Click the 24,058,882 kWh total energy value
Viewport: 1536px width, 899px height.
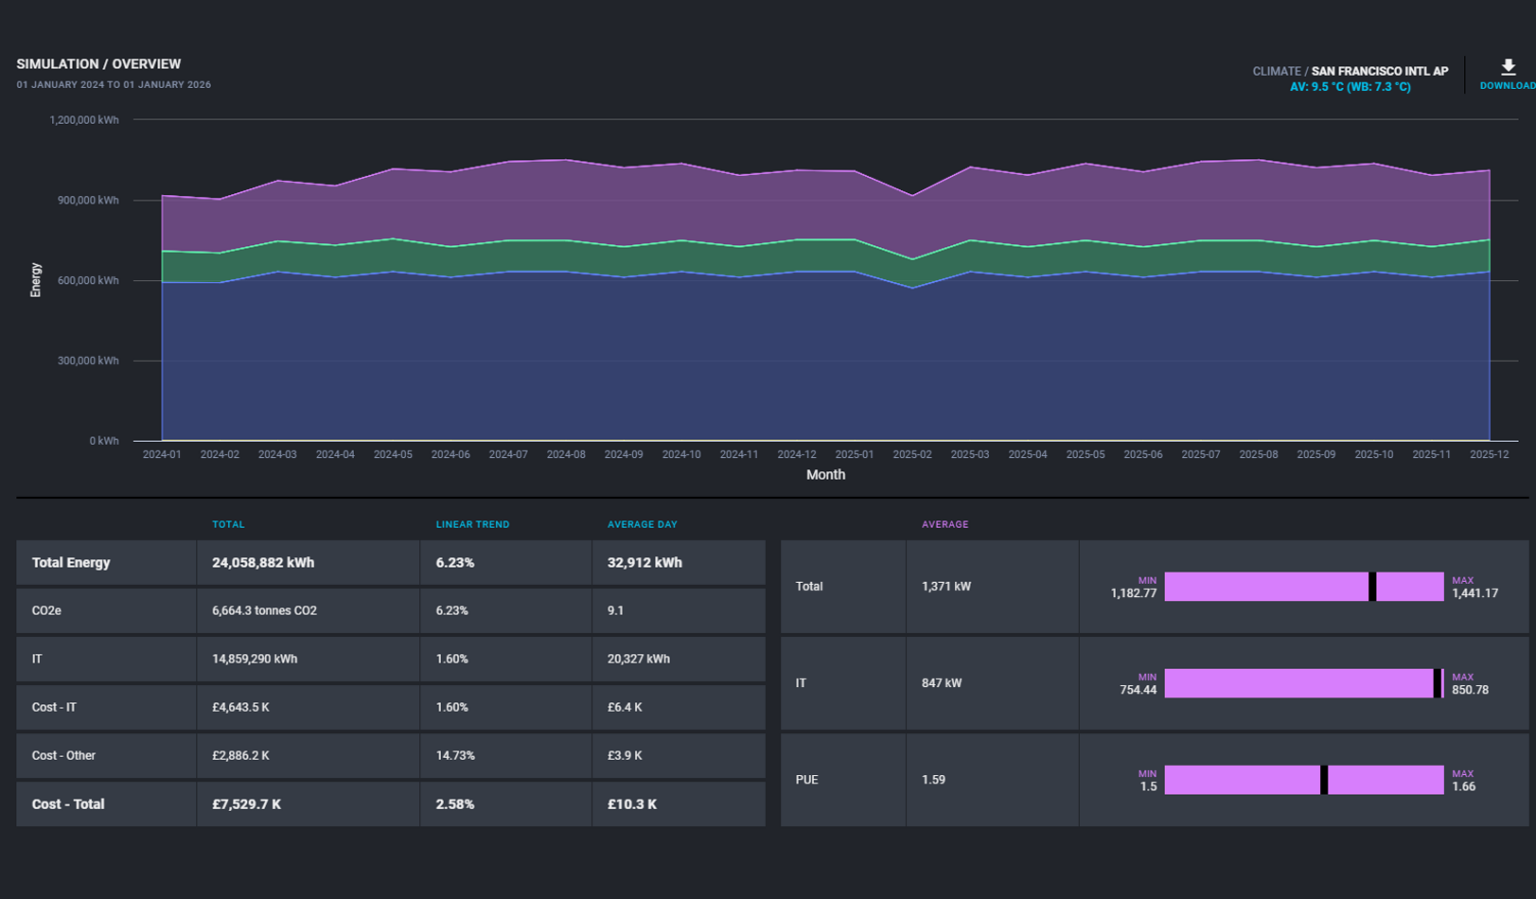[x=263, y=563]
